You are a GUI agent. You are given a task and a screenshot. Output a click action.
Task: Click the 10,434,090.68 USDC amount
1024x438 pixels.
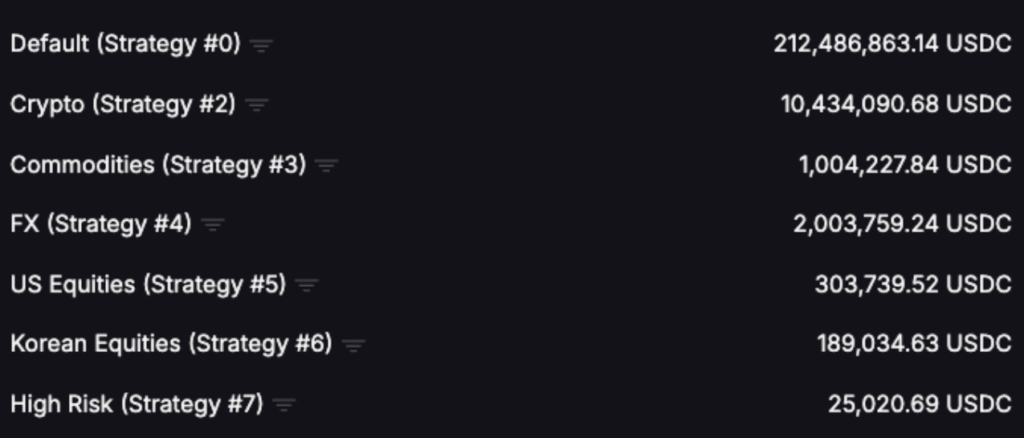pyautogui.click(x=896, y=105)
